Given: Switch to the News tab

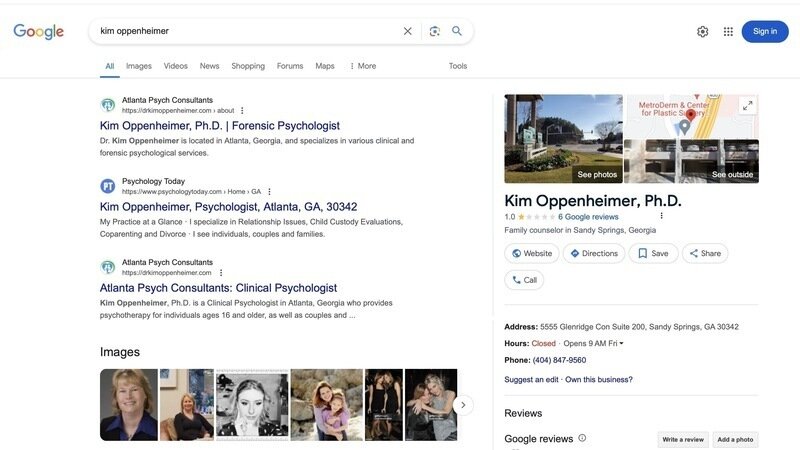Looking at the screenshot, I should point(209,66).
